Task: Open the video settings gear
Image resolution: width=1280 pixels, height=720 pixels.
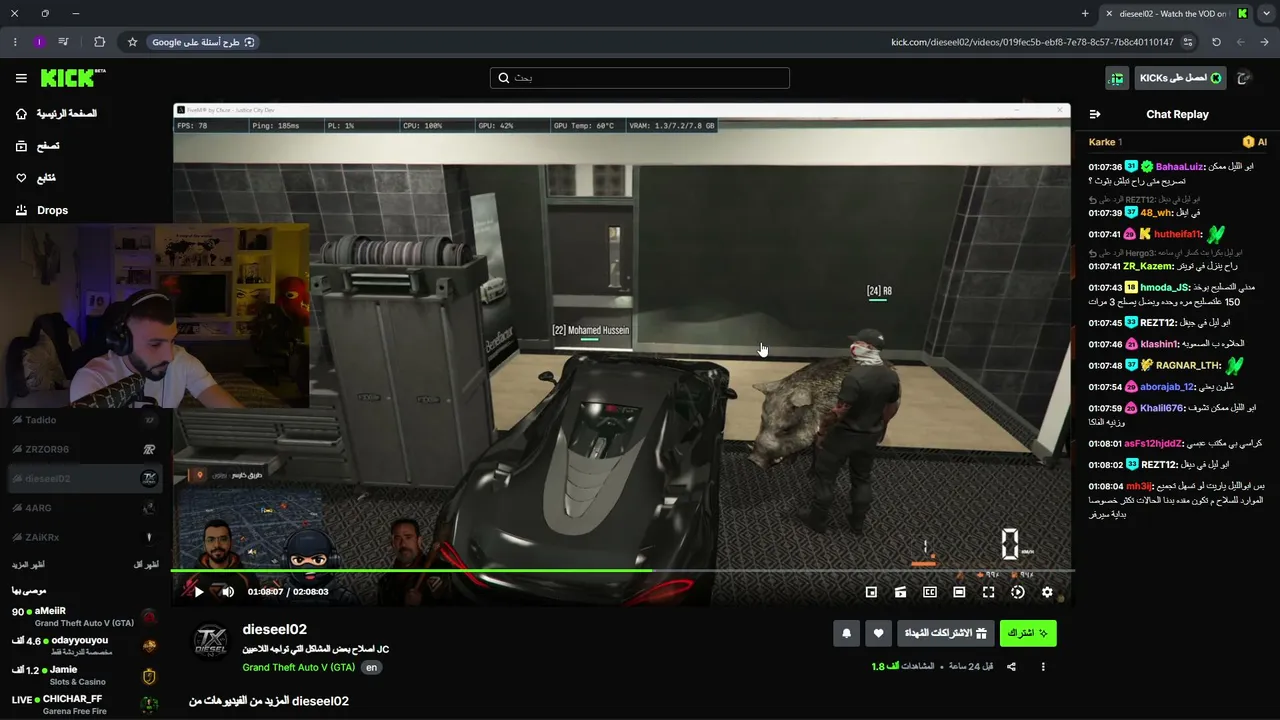Action: point(1047,592)
